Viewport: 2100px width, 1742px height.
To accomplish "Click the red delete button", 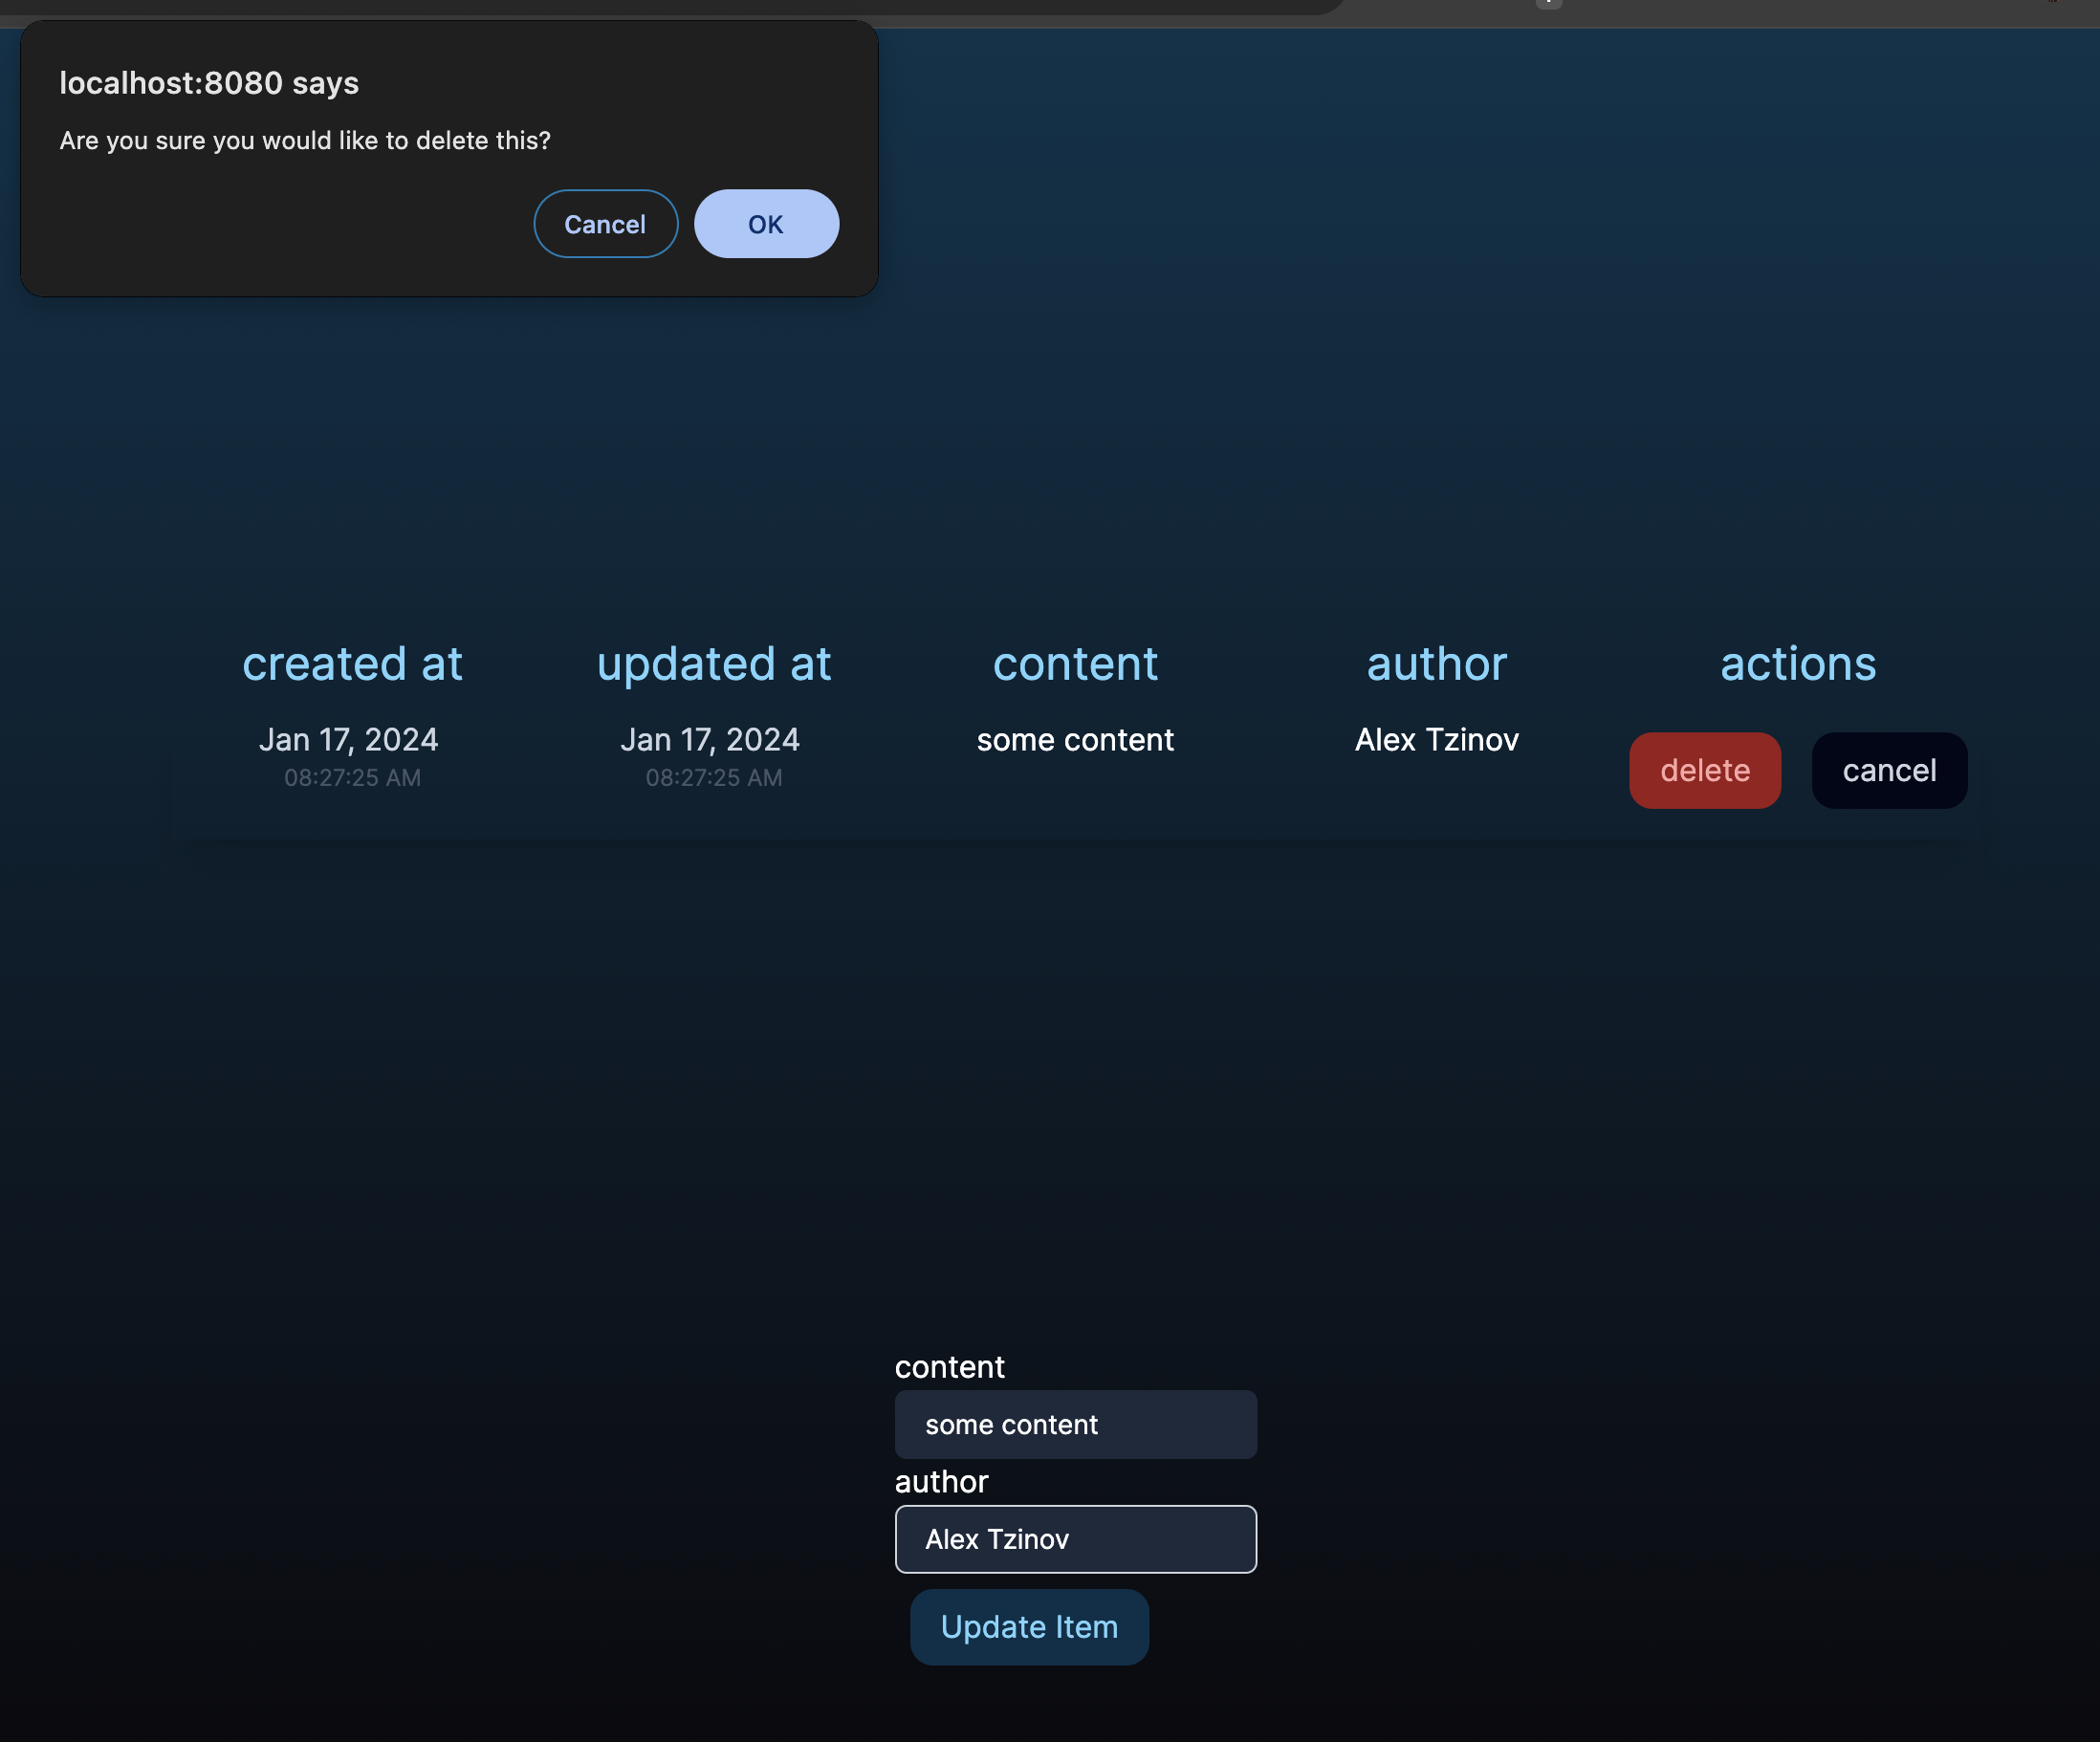I will (1704, 770).
